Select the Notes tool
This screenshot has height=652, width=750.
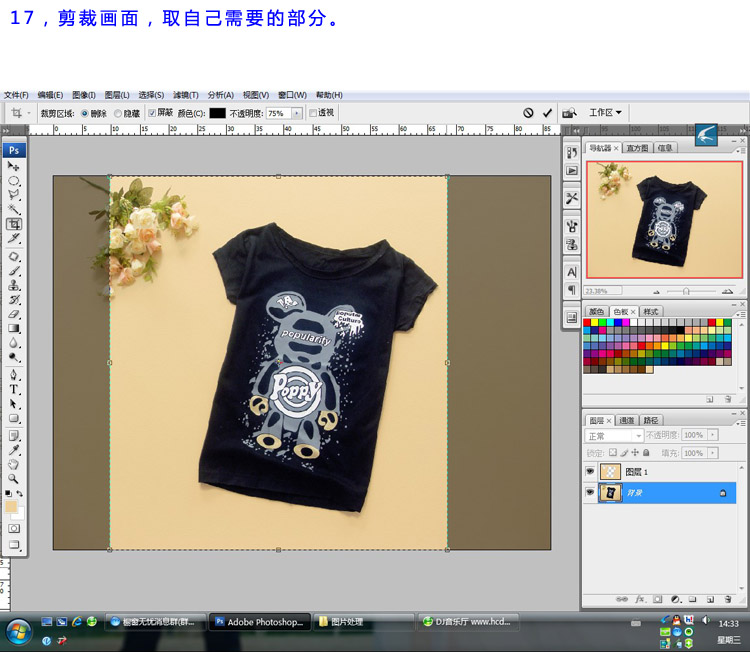[13, 435]
